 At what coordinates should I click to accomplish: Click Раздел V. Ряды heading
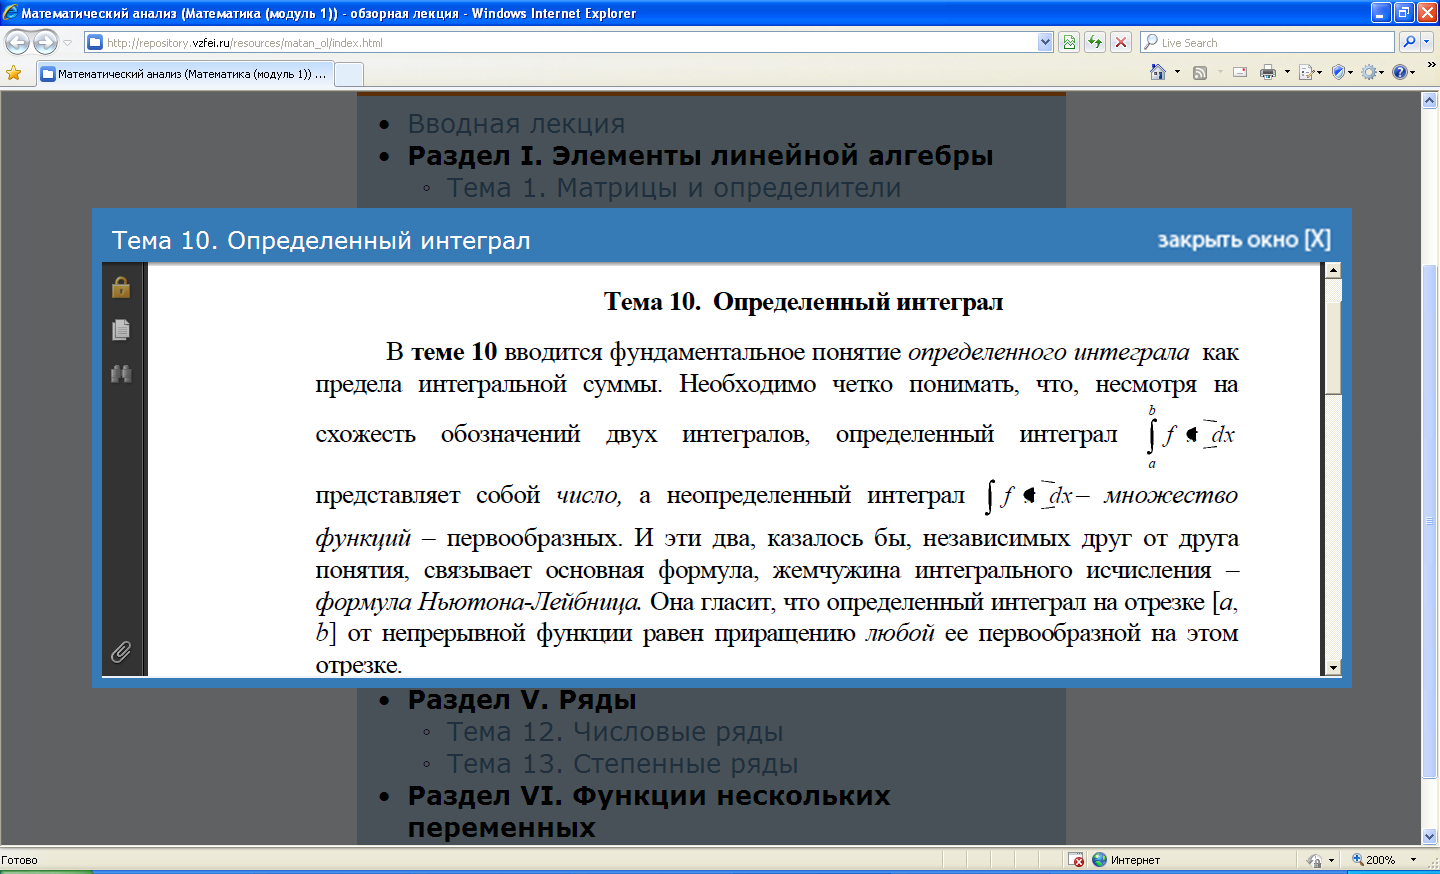(522, 700)
